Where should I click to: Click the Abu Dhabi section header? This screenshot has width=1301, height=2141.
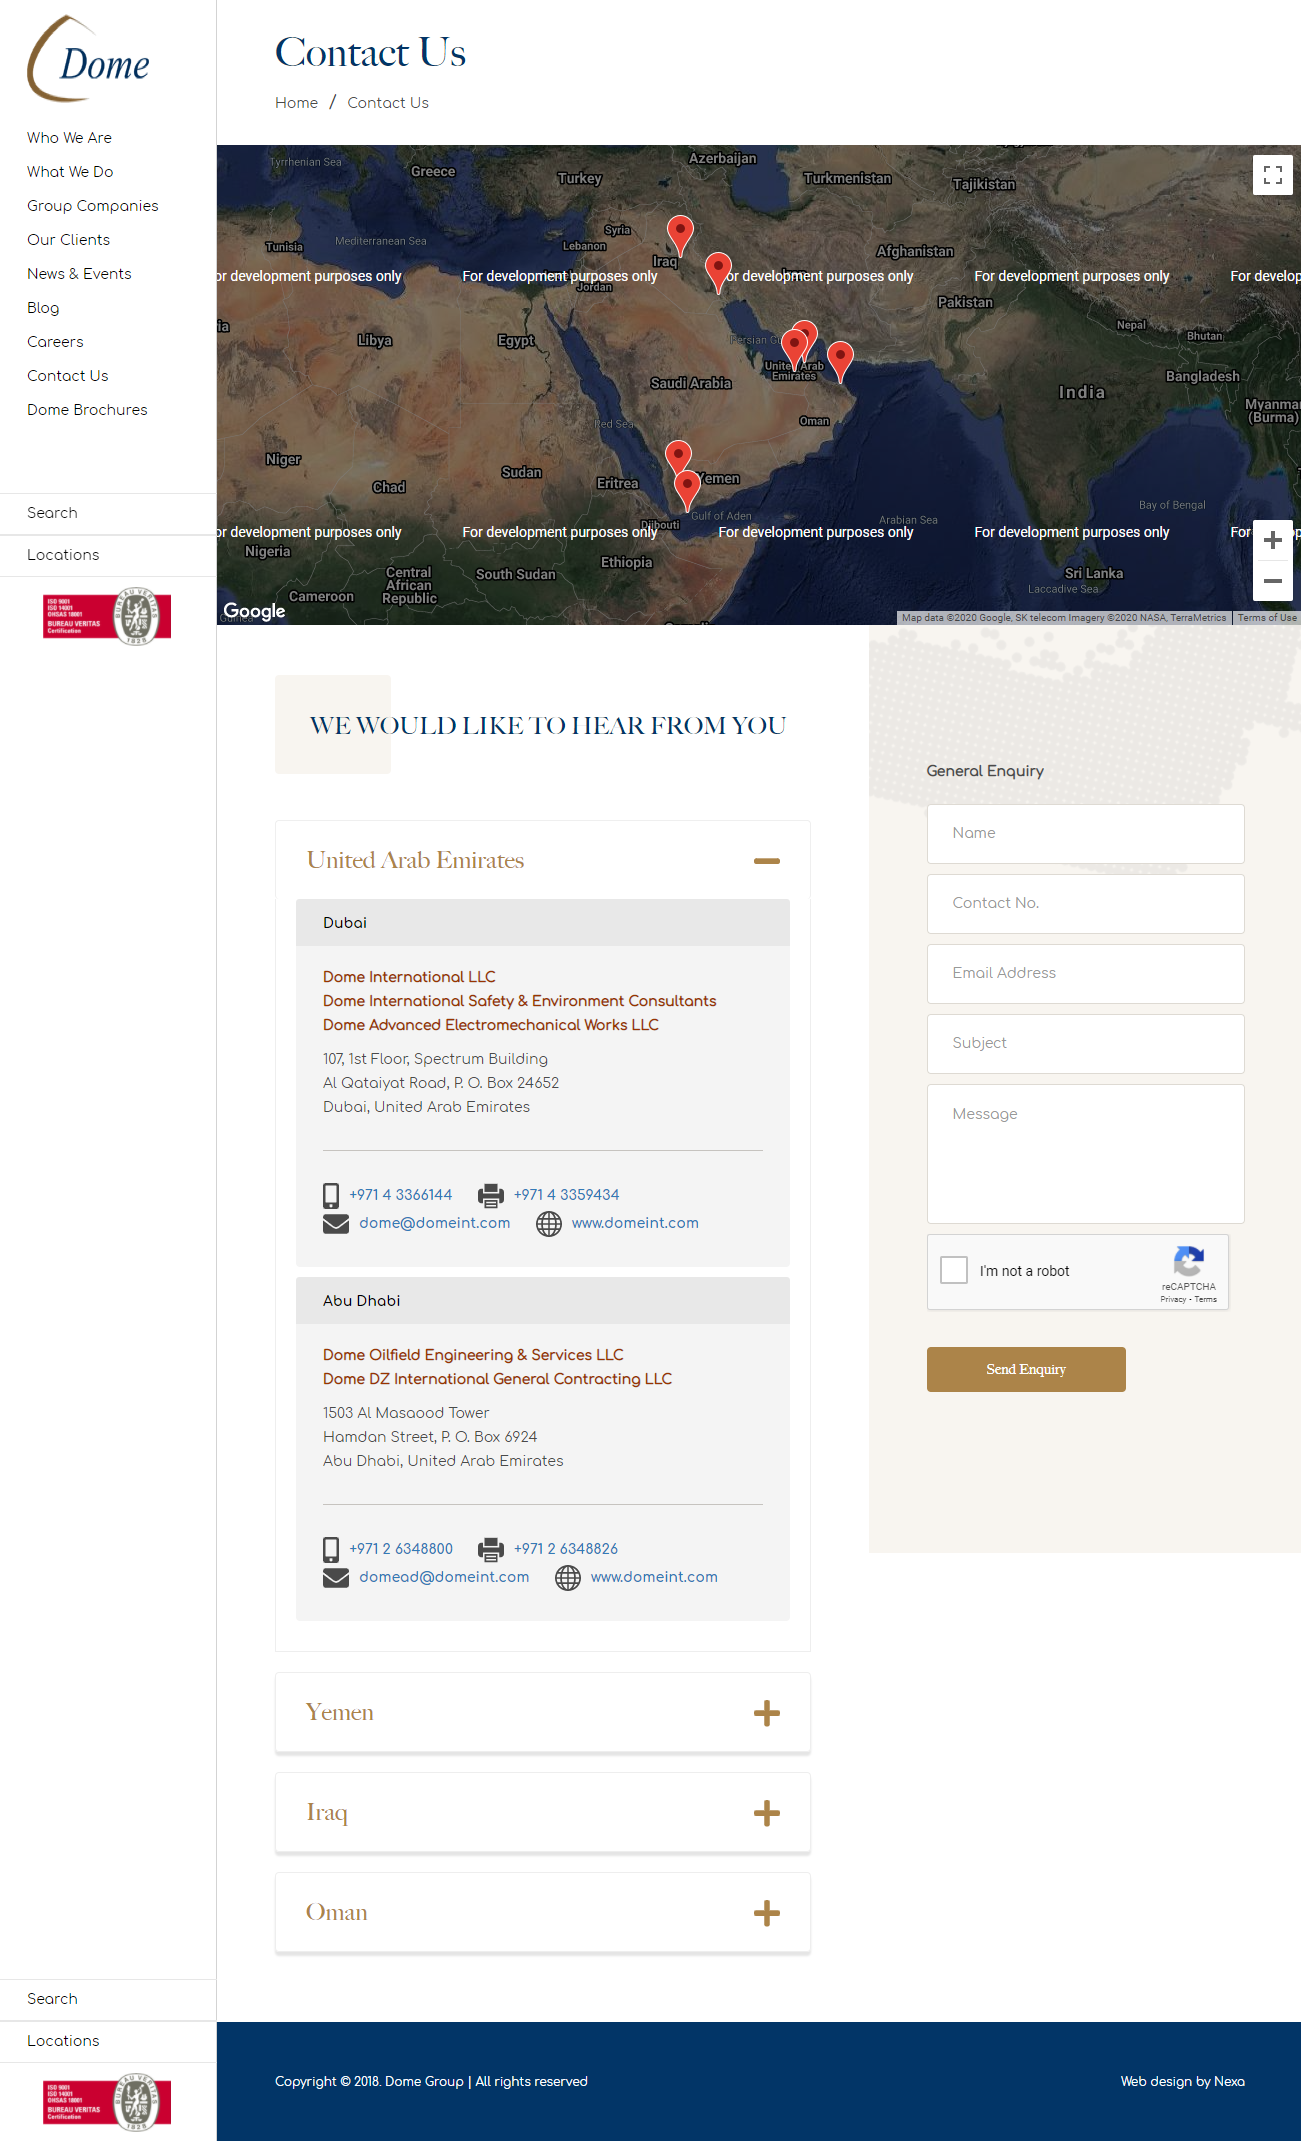543,1301
